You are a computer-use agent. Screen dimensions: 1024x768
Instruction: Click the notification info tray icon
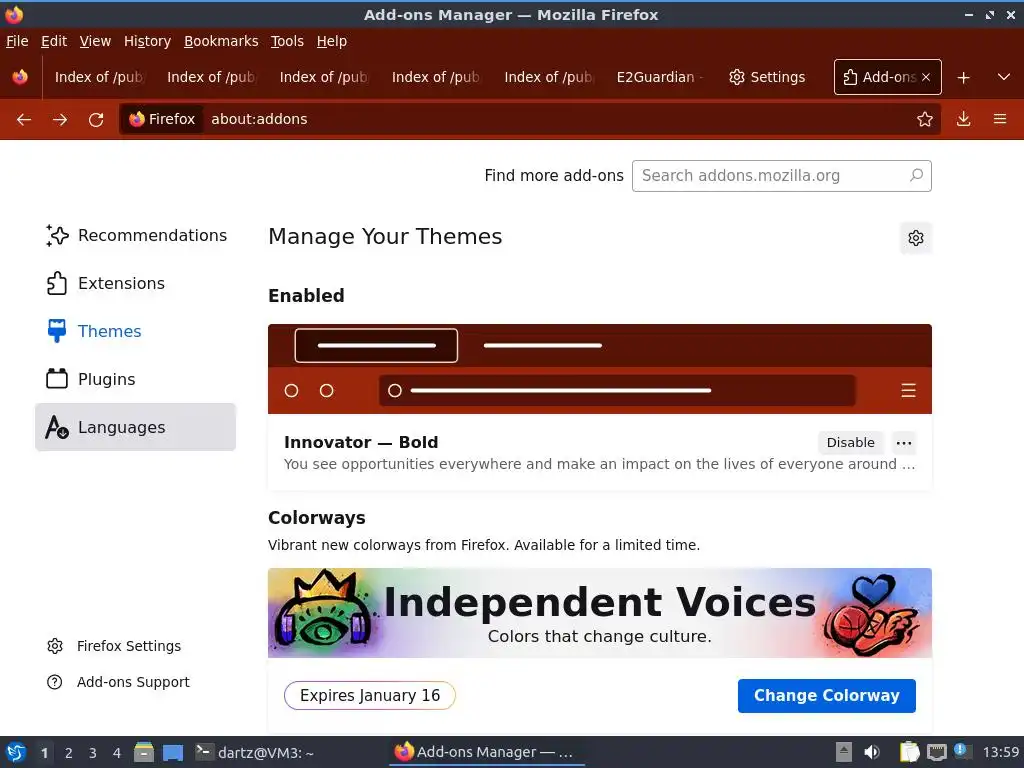(961, 750)
